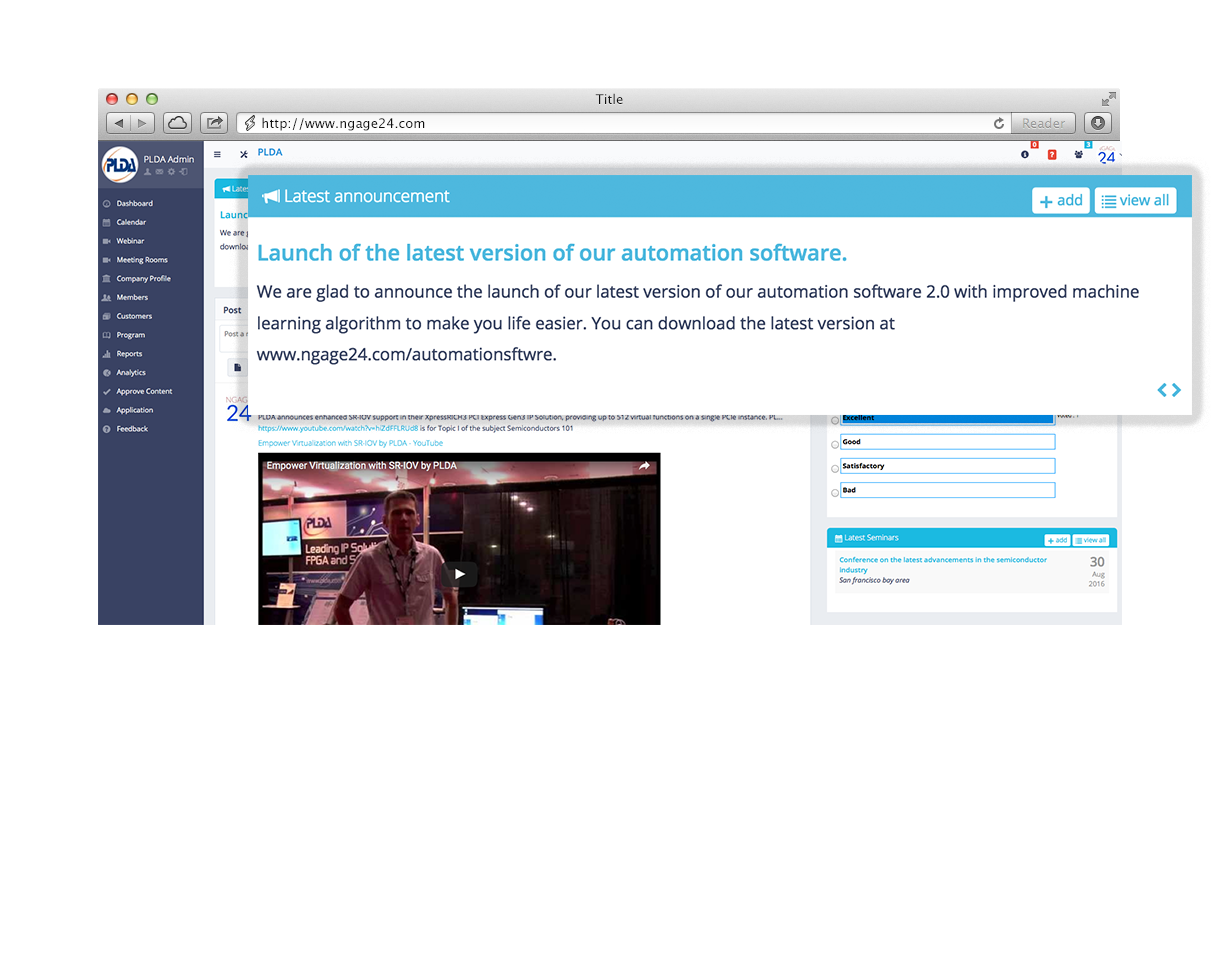Image resolution: width=1218 pixels, height=954 pixels.
Task: Open Company Profile page
Action: pyautogui.click(x=143, y=279)
